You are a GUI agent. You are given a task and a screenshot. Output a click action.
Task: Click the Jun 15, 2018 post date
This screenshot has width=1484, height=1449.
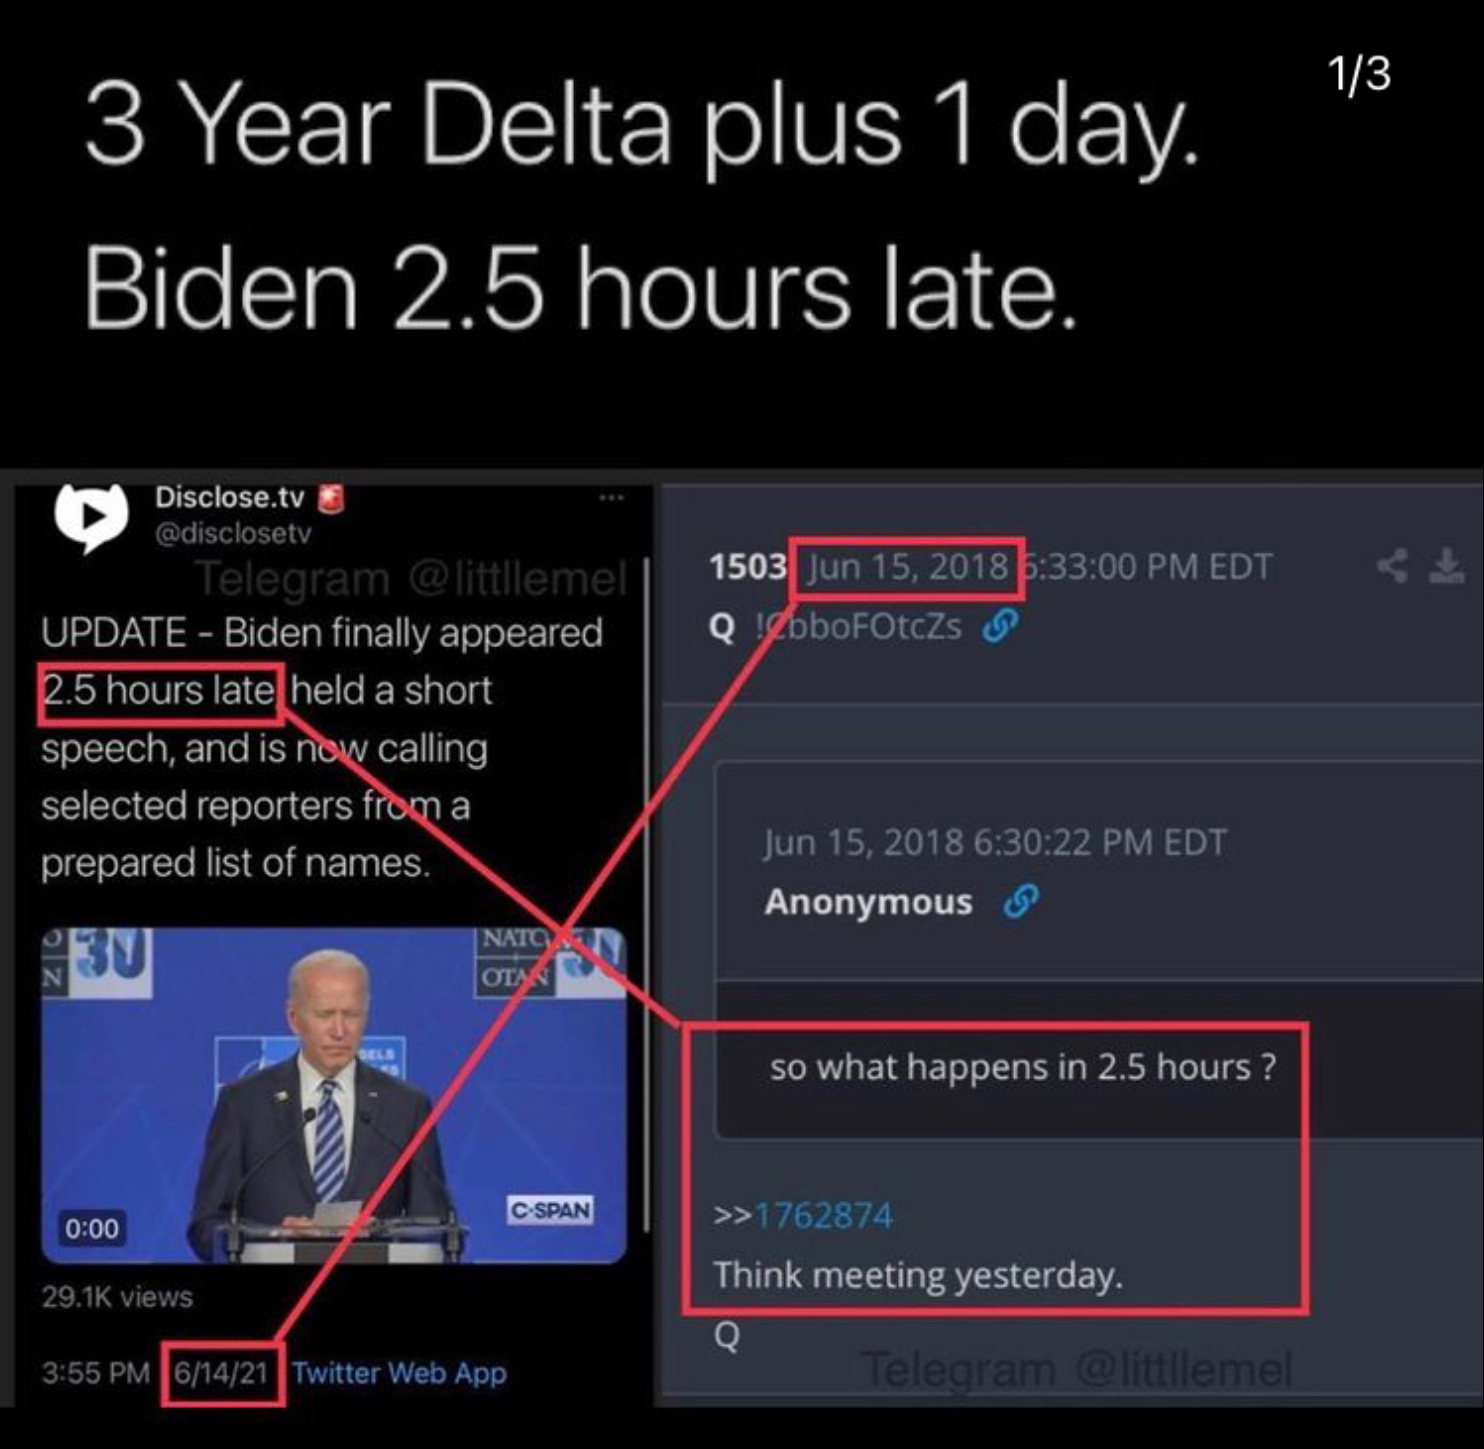(908, 567)
